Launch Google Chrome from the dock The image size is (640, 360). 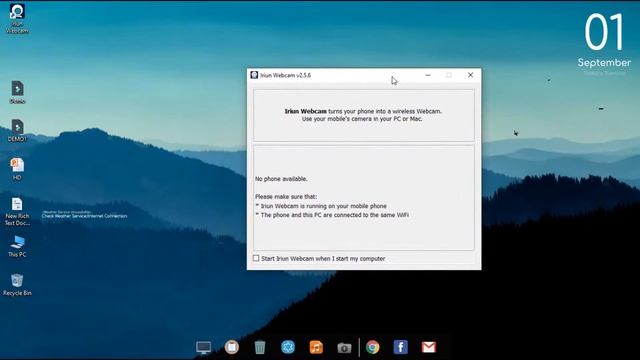click(372, 347)
